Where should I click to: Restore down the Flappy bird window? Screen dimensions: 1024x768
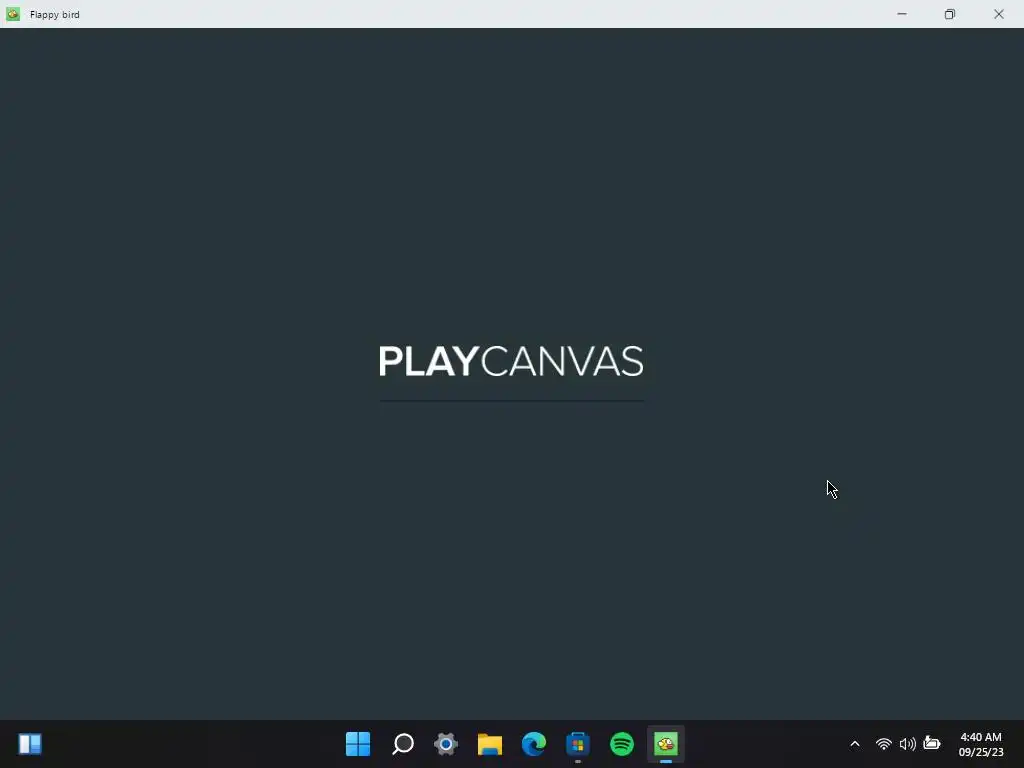pyautogui.click(x=950, y=14)
